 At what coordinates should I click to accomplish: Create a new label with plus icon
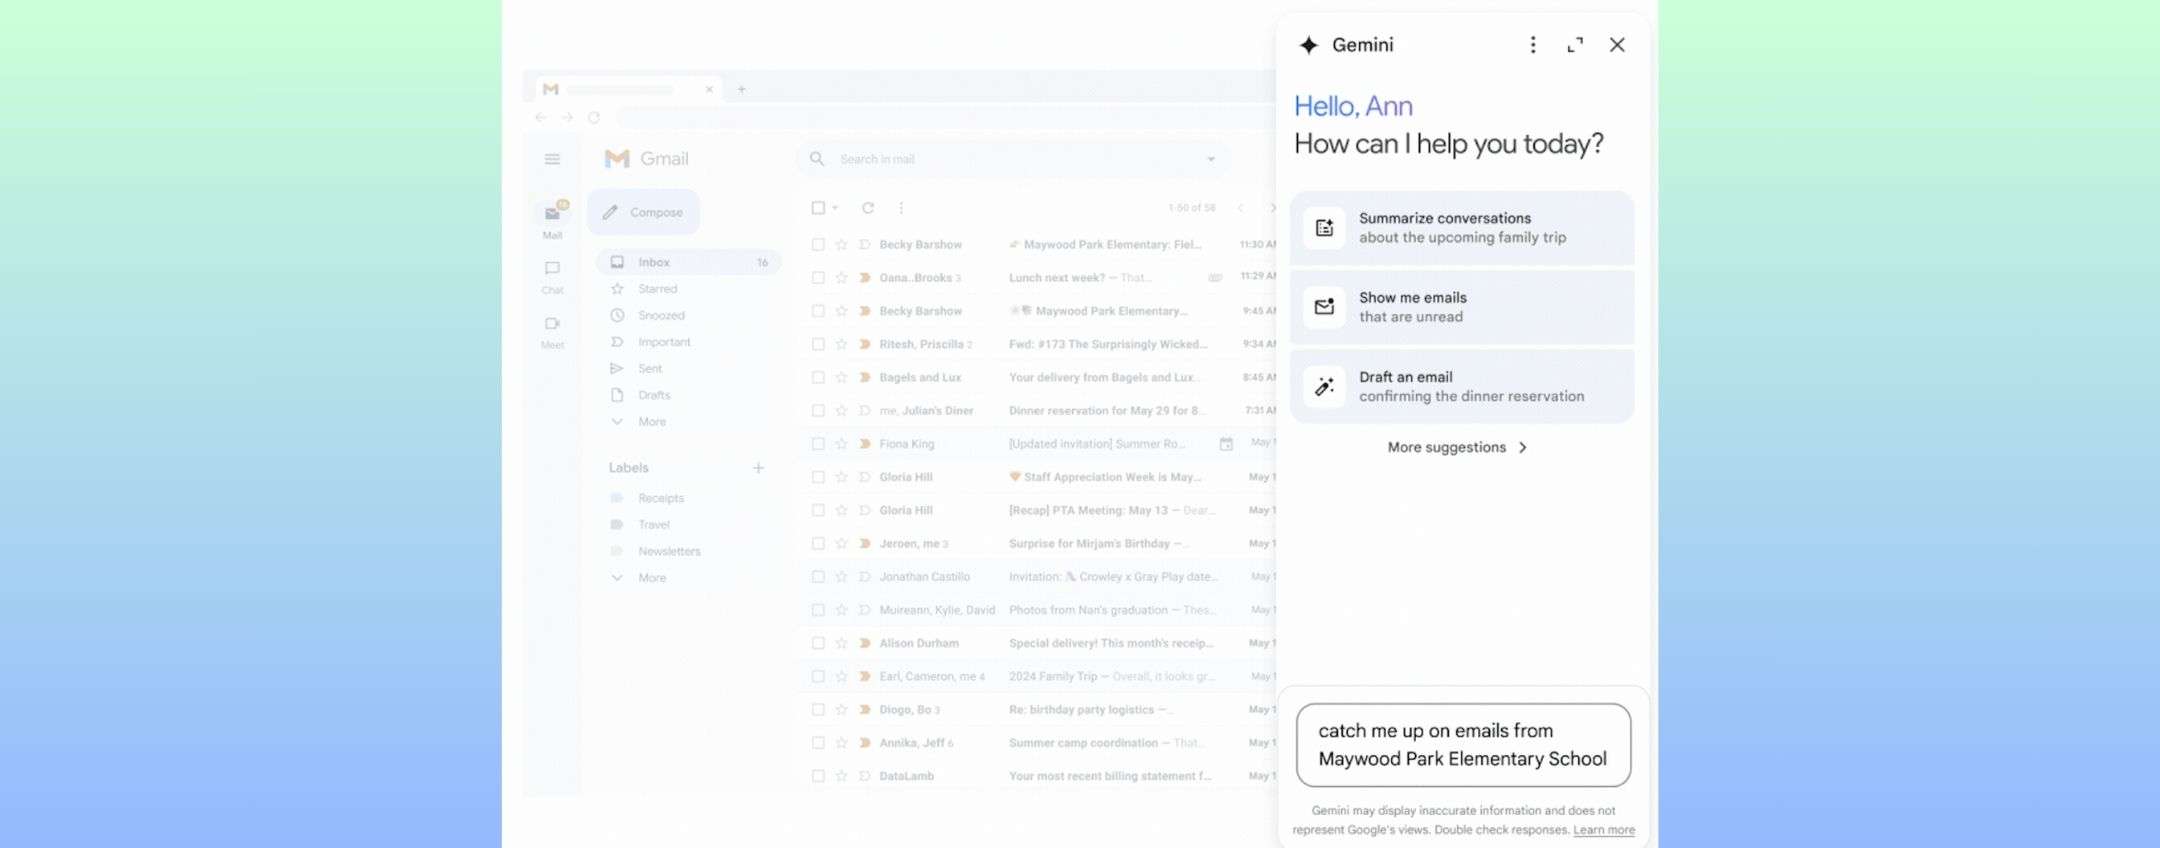758,468
